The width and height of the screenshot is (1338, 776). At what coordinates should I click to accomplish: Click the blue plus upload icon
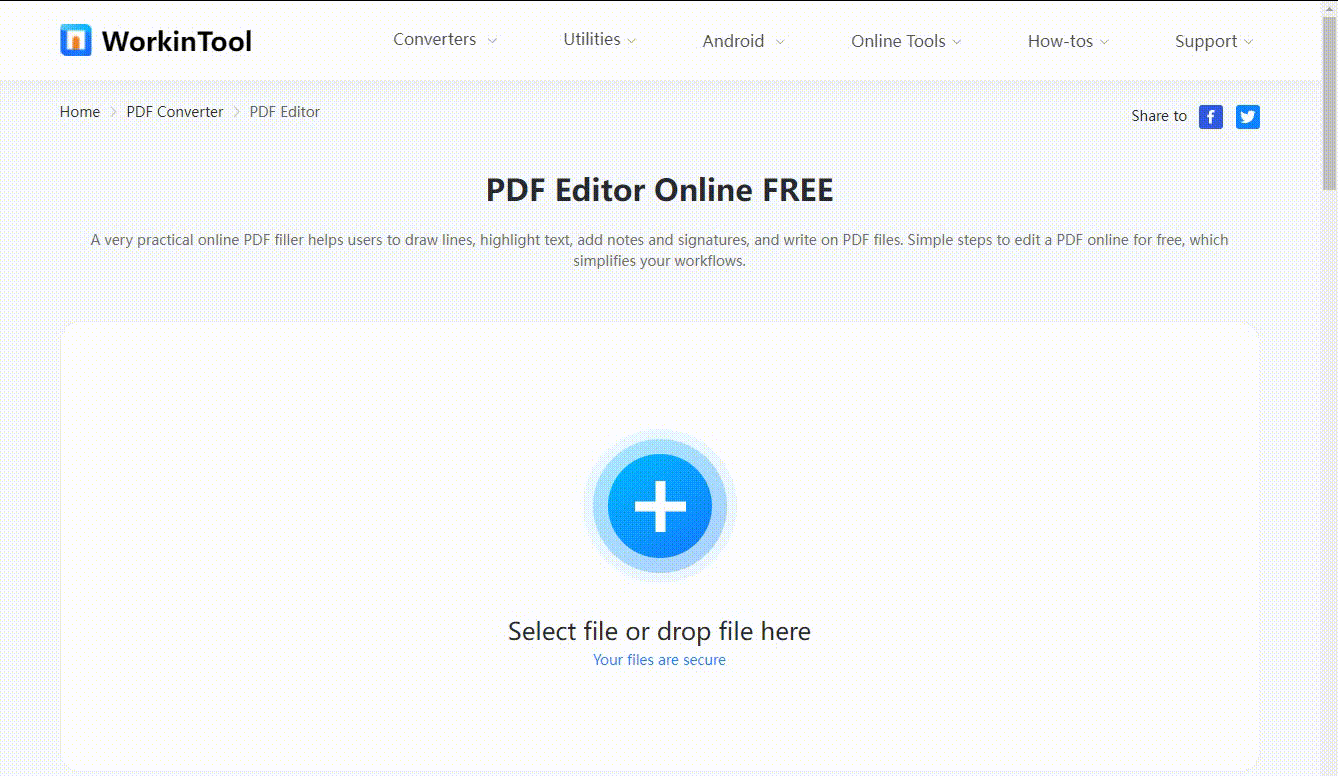[x=659, y=506]
